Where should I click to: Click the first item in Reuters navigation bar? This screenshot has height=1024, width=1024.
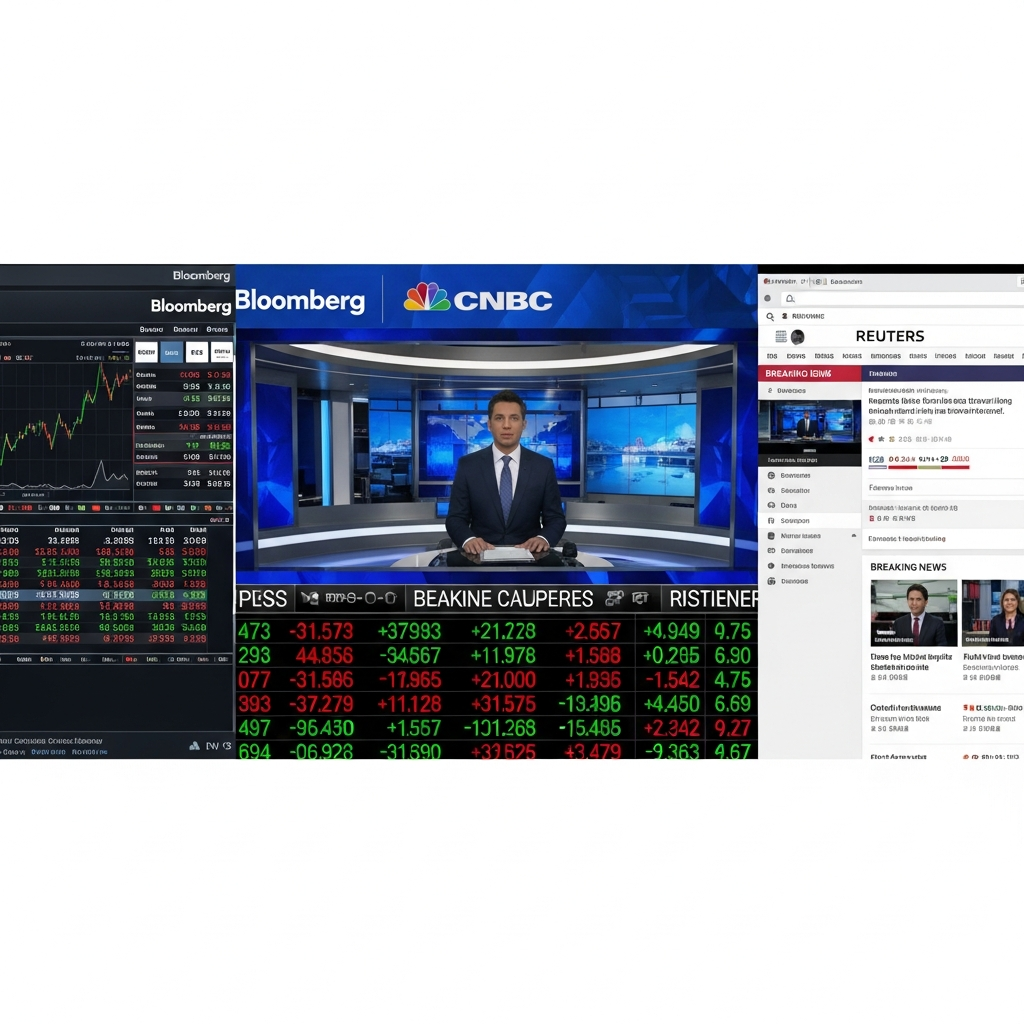(772, 356)
